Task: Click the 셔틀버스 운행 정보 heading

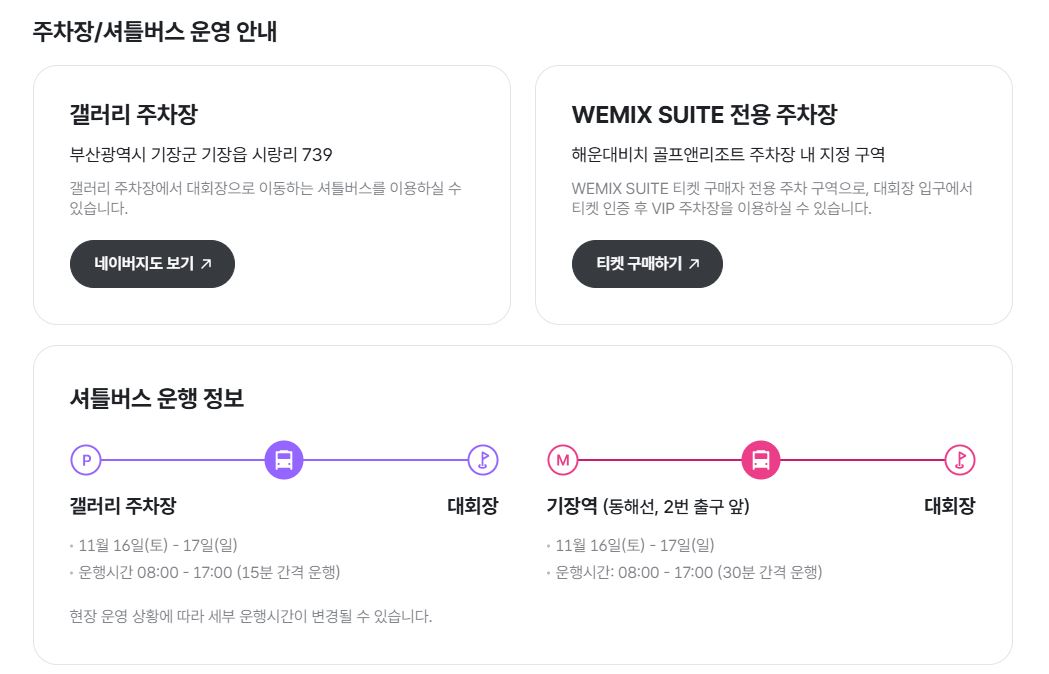Action: (157, 398)
